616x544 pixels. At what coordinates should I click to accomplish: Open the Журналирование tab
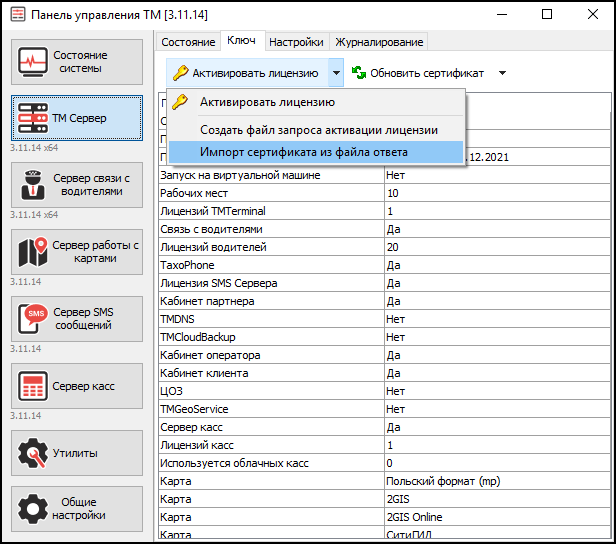(x=379, y=42)
